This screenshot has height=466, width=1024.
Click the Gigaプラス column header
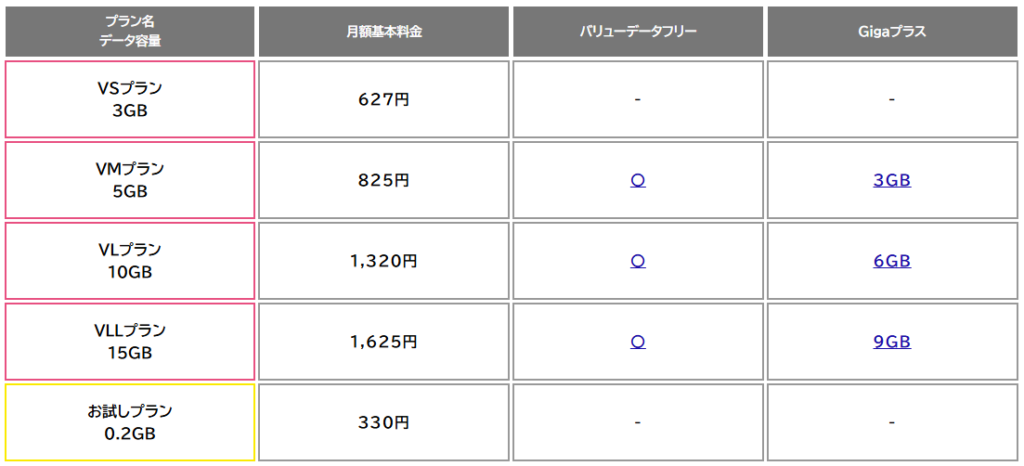pyautogui.click(x=891, y=31)
